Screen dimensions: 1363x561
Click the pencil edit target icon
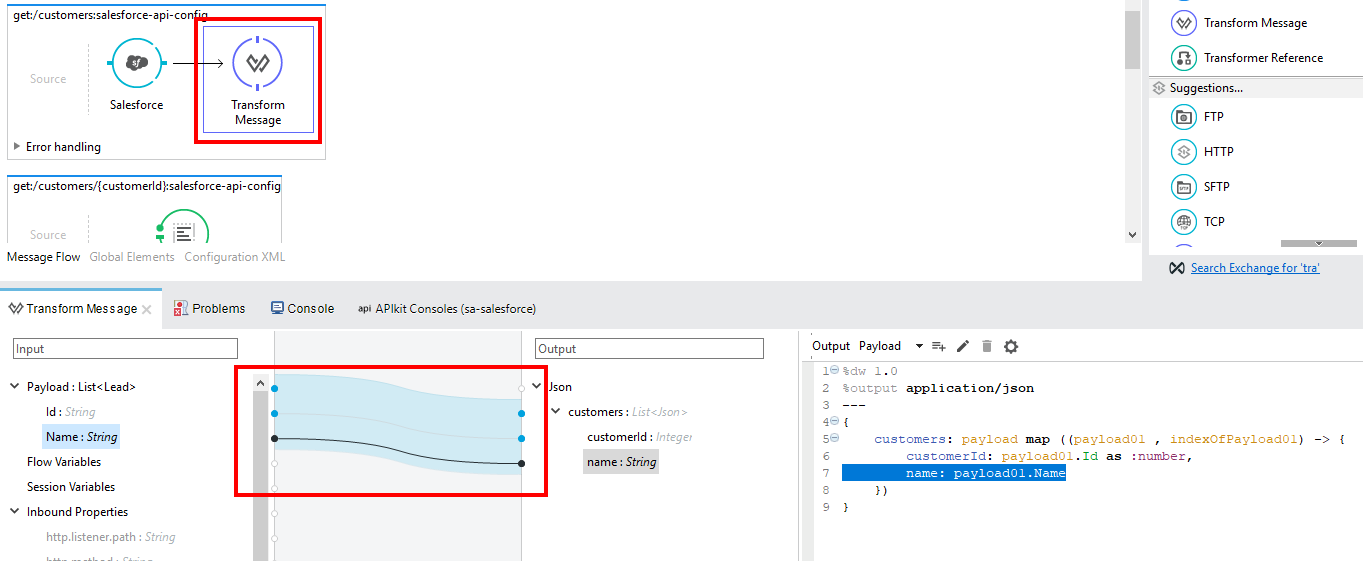[x=963, y=346]
